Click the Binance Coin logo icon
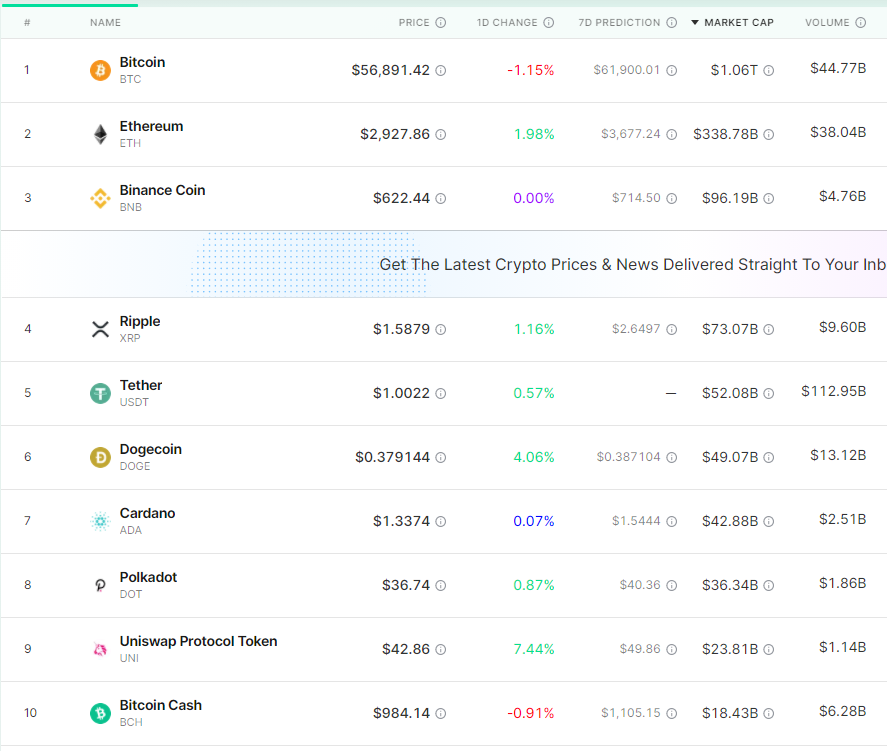This screenshot has height=751, width=887. (x=100, y=198)
